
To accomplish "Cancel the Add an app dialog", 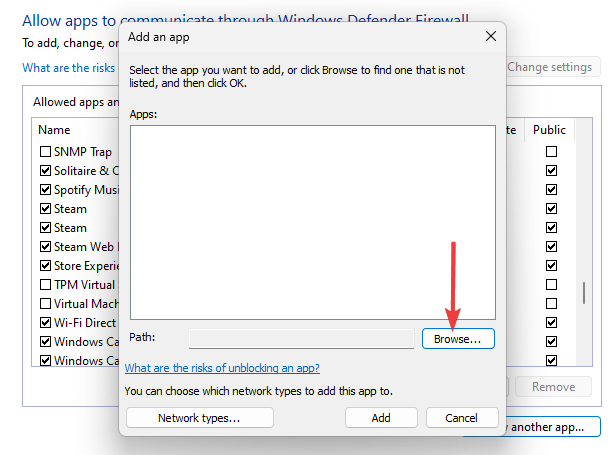I will tap(461, 418).
